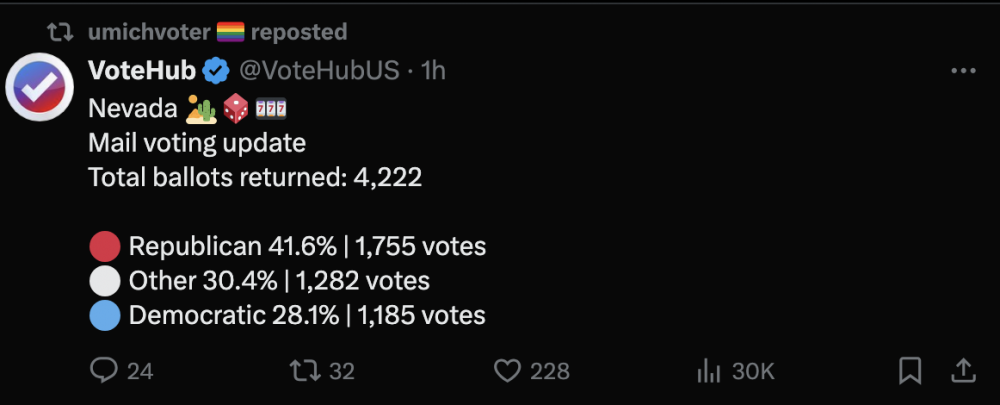
Task: Click the desert cactus emoji after Nevada
Action: 202,107
